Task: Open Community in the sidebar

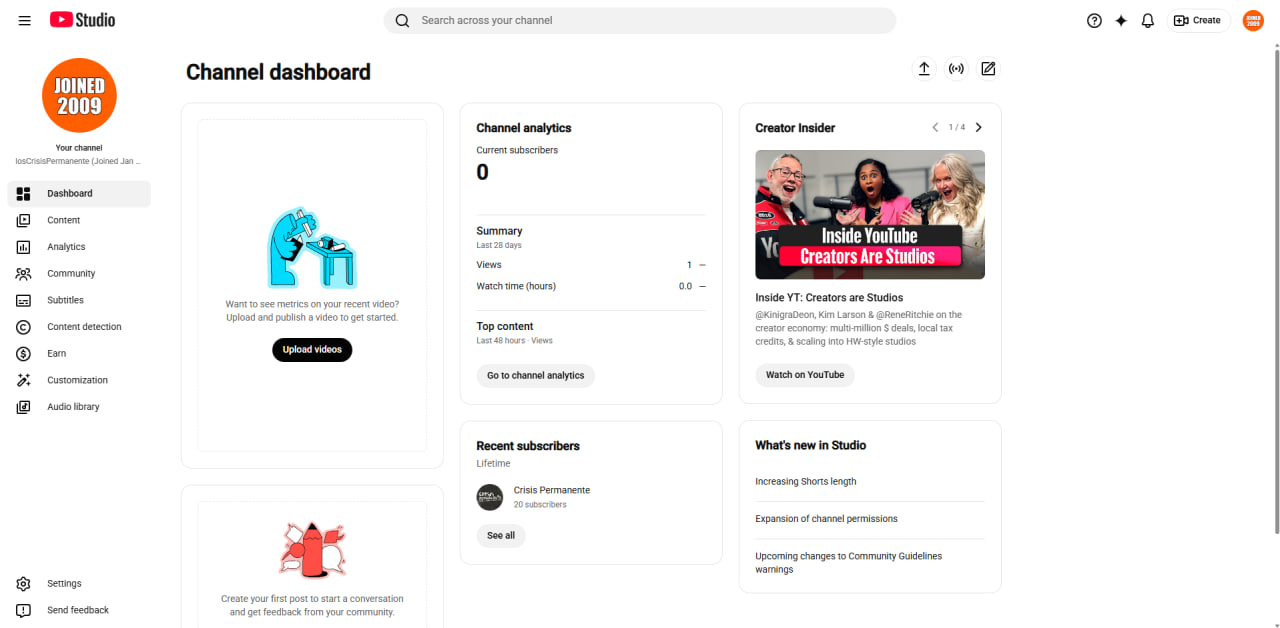Action: tap(79, 274)
